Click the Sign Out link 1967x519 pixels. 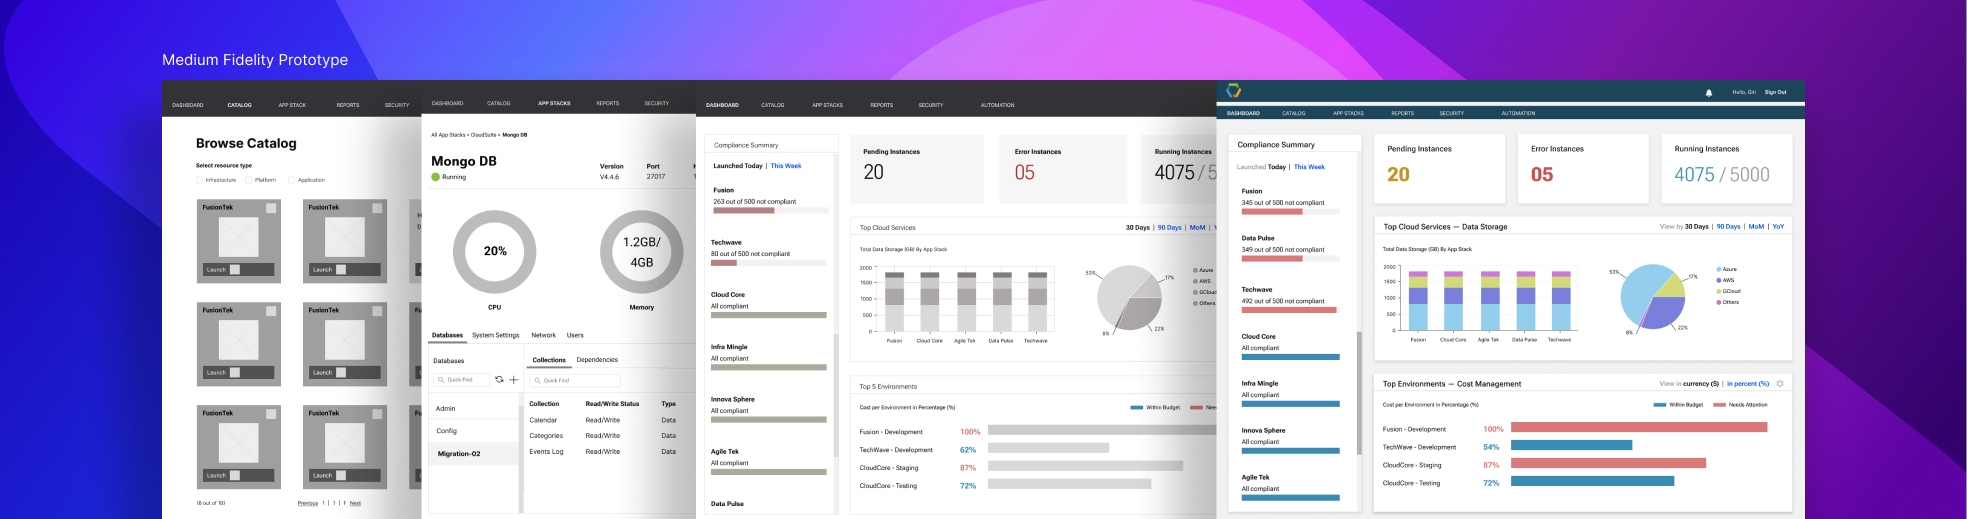1775,92
